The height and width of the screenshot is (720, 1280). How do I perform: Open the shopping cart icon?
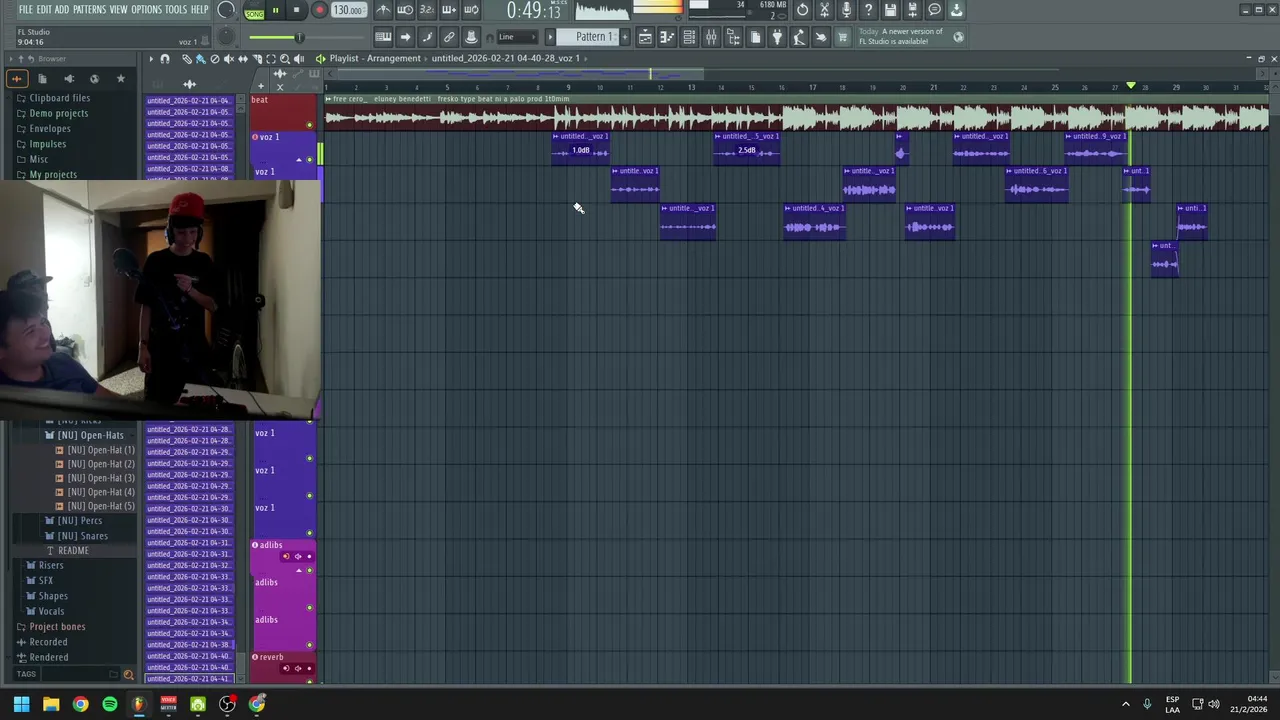tap(842, 37)
